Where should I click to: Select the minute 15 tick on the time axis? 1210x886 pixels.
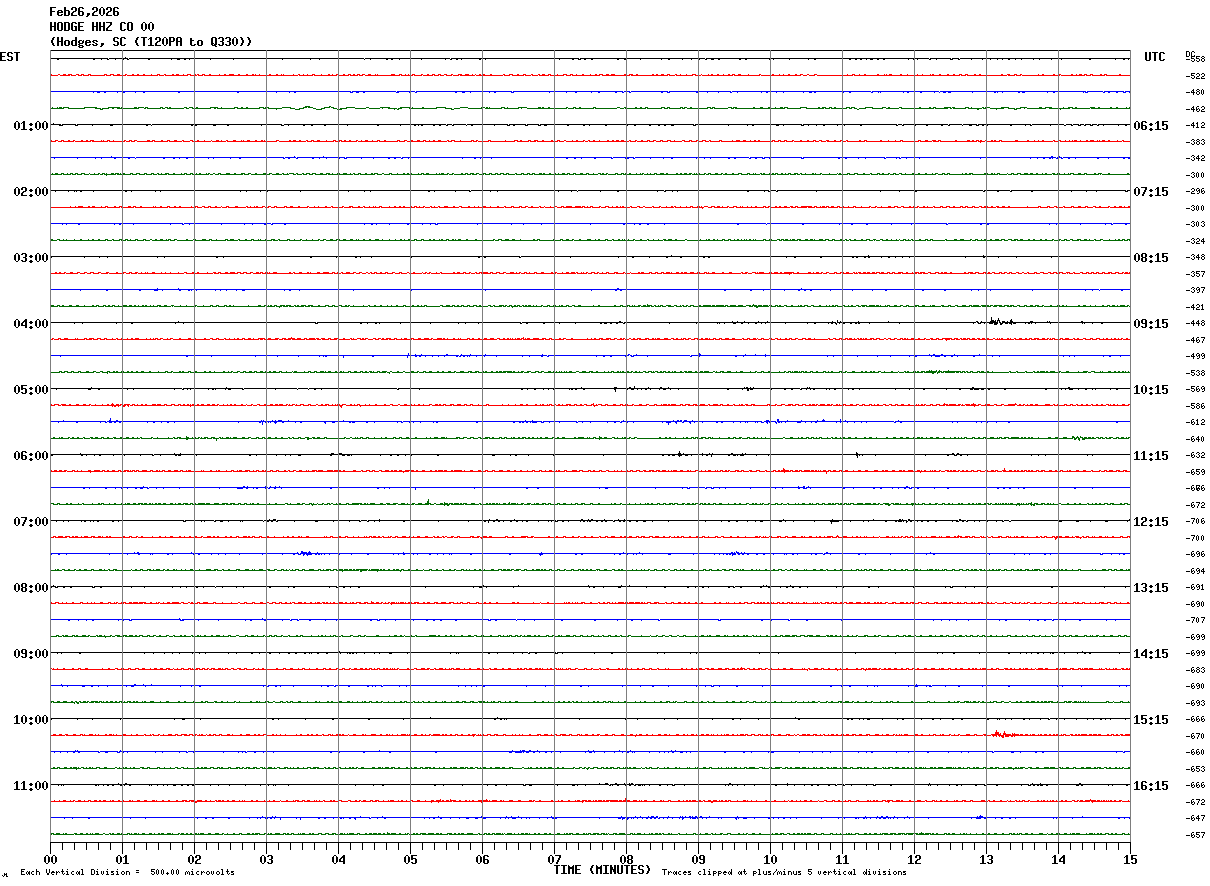tap(1130, 859)
